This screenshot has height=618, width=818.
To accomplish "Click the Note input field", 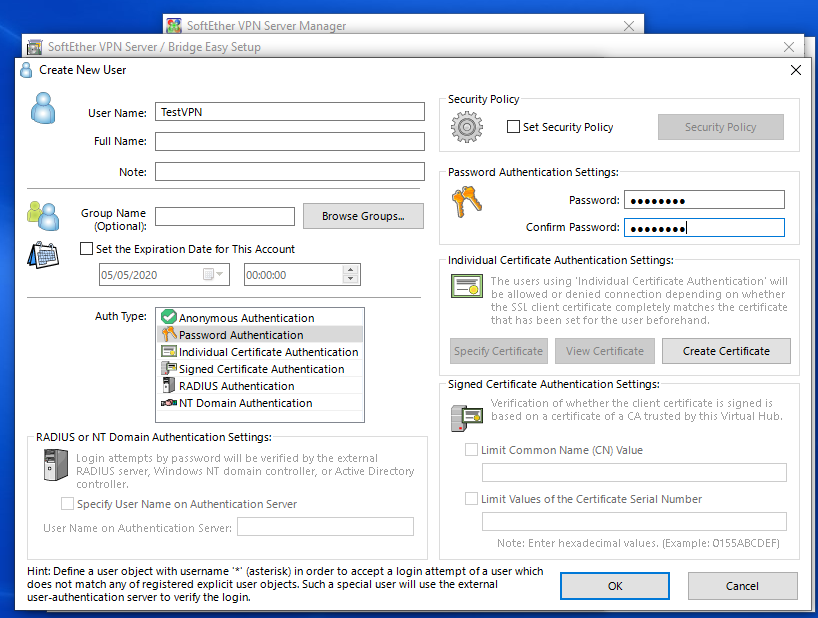I will 290,172.
